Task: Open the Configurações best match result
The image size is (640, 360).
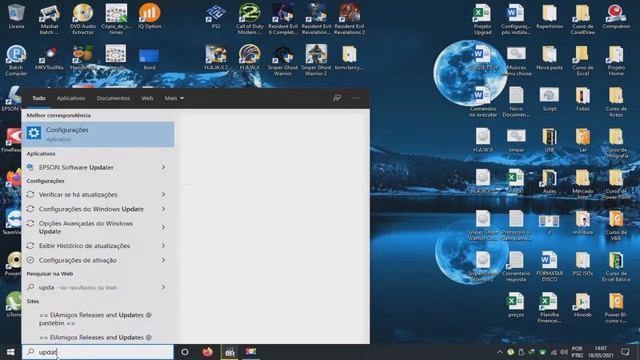Action: point(98,134)
